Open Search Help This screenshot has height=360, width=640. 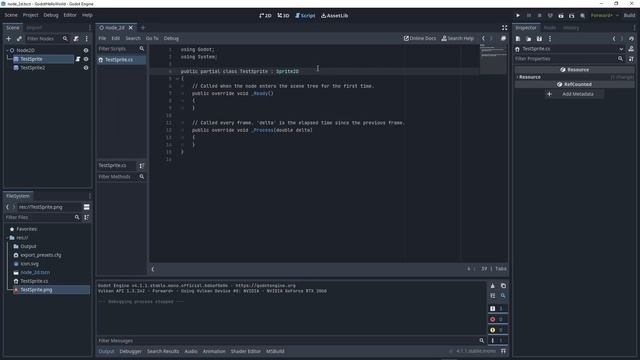458,38
